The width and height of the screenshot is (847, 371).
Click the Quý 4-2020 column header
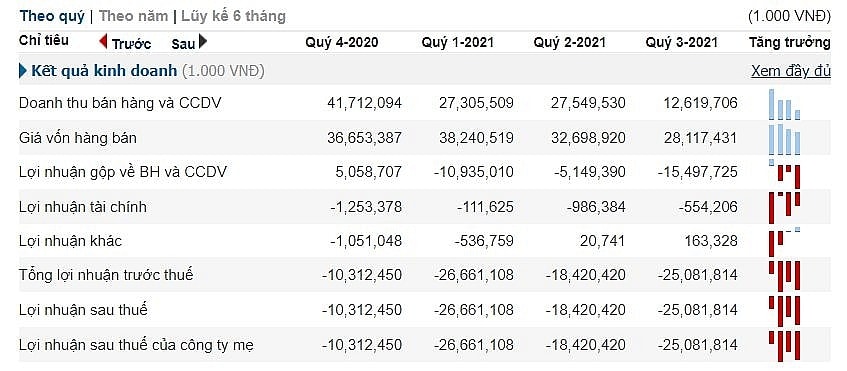[342, 42]
